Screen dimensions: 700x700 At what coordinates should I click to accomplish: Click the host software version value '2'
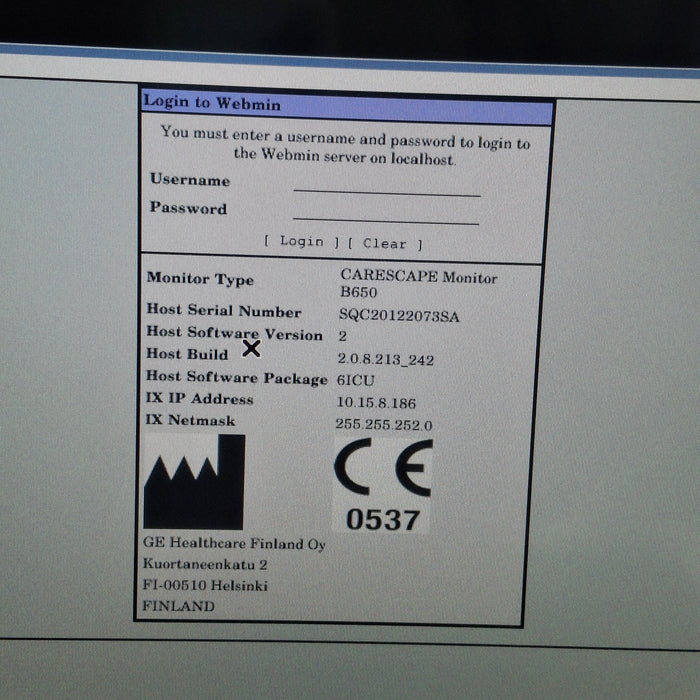(342, 336)
